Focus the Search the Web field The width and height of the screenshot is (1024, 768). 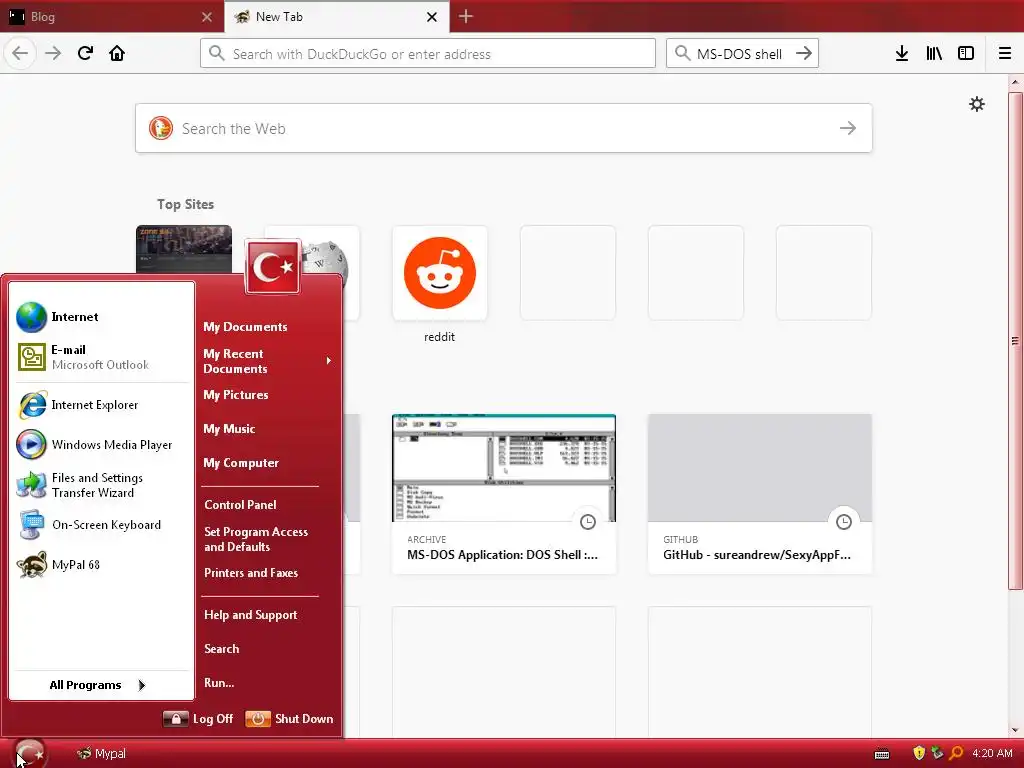[504, 128]
